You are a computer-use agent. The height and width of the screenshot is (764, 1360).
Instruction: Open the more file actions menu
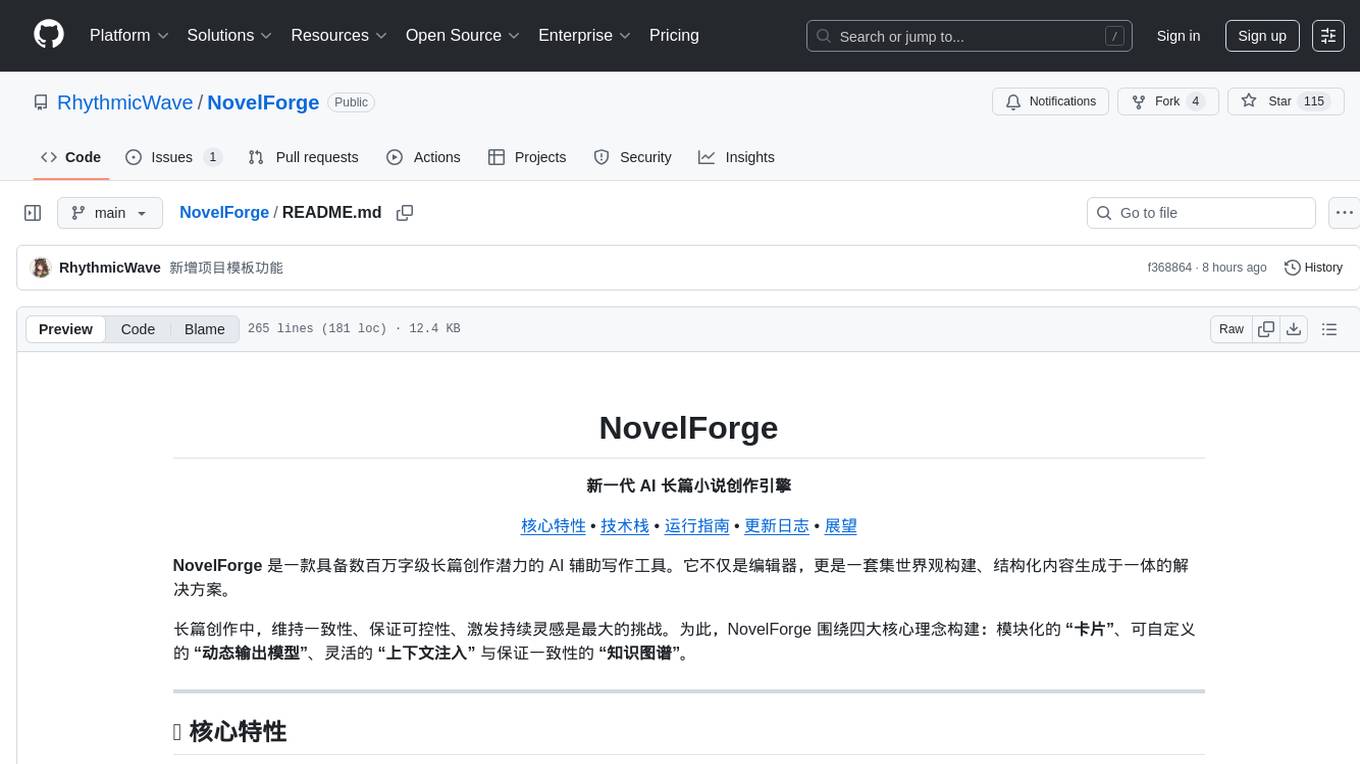pos(1344,213)
